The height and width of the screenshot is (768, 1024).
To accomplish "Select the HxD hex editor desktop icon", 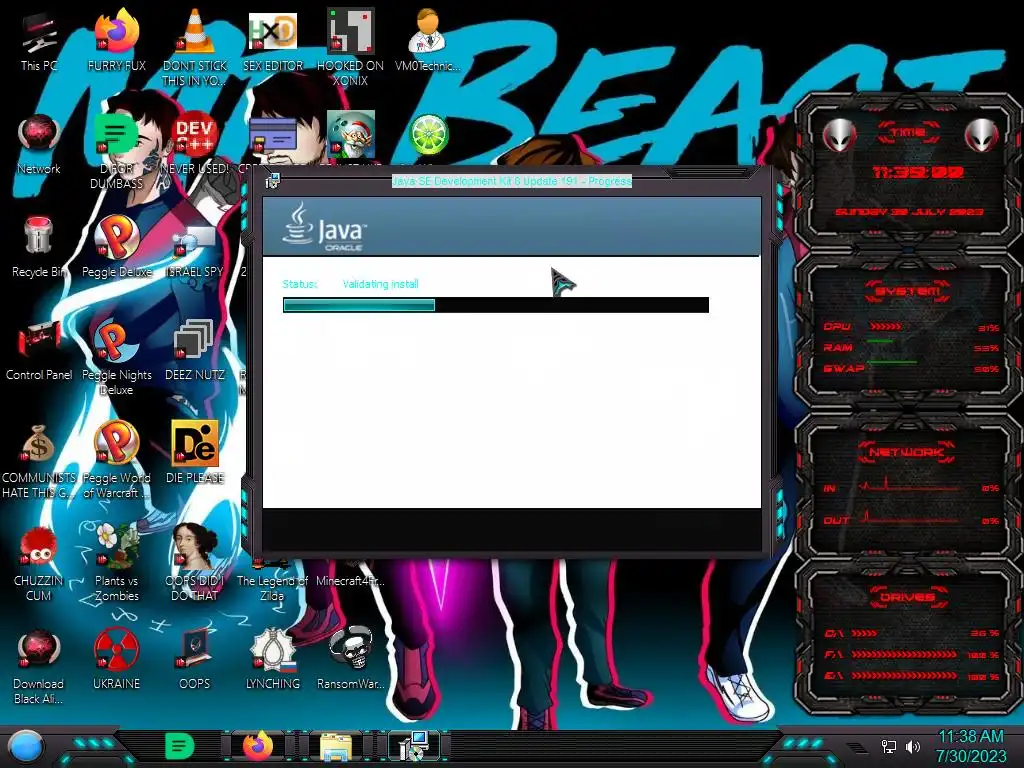I will (x=272, y=31).
